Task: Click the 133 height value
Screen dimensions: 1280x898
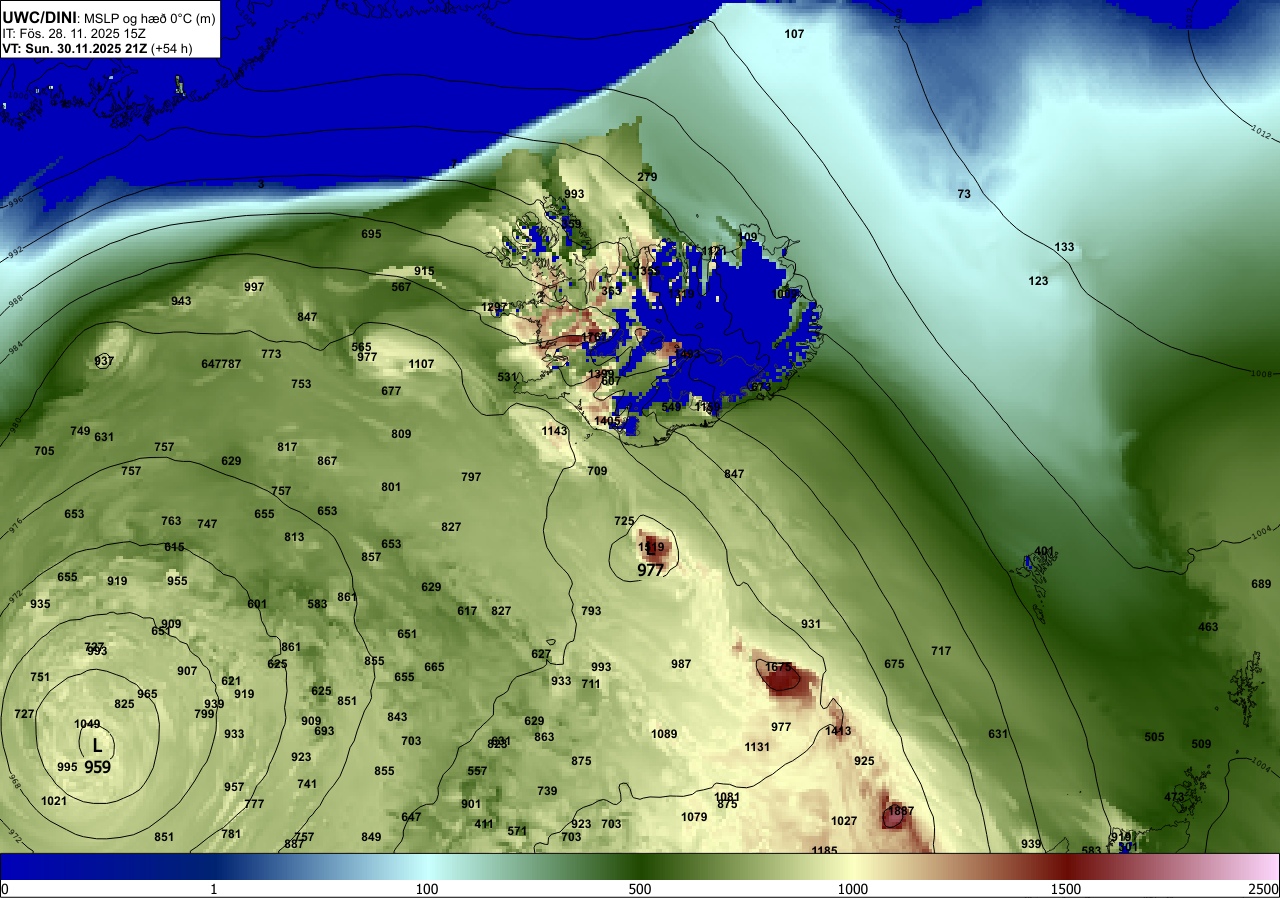Action: pyautogui.click(x=1064, y=247)
